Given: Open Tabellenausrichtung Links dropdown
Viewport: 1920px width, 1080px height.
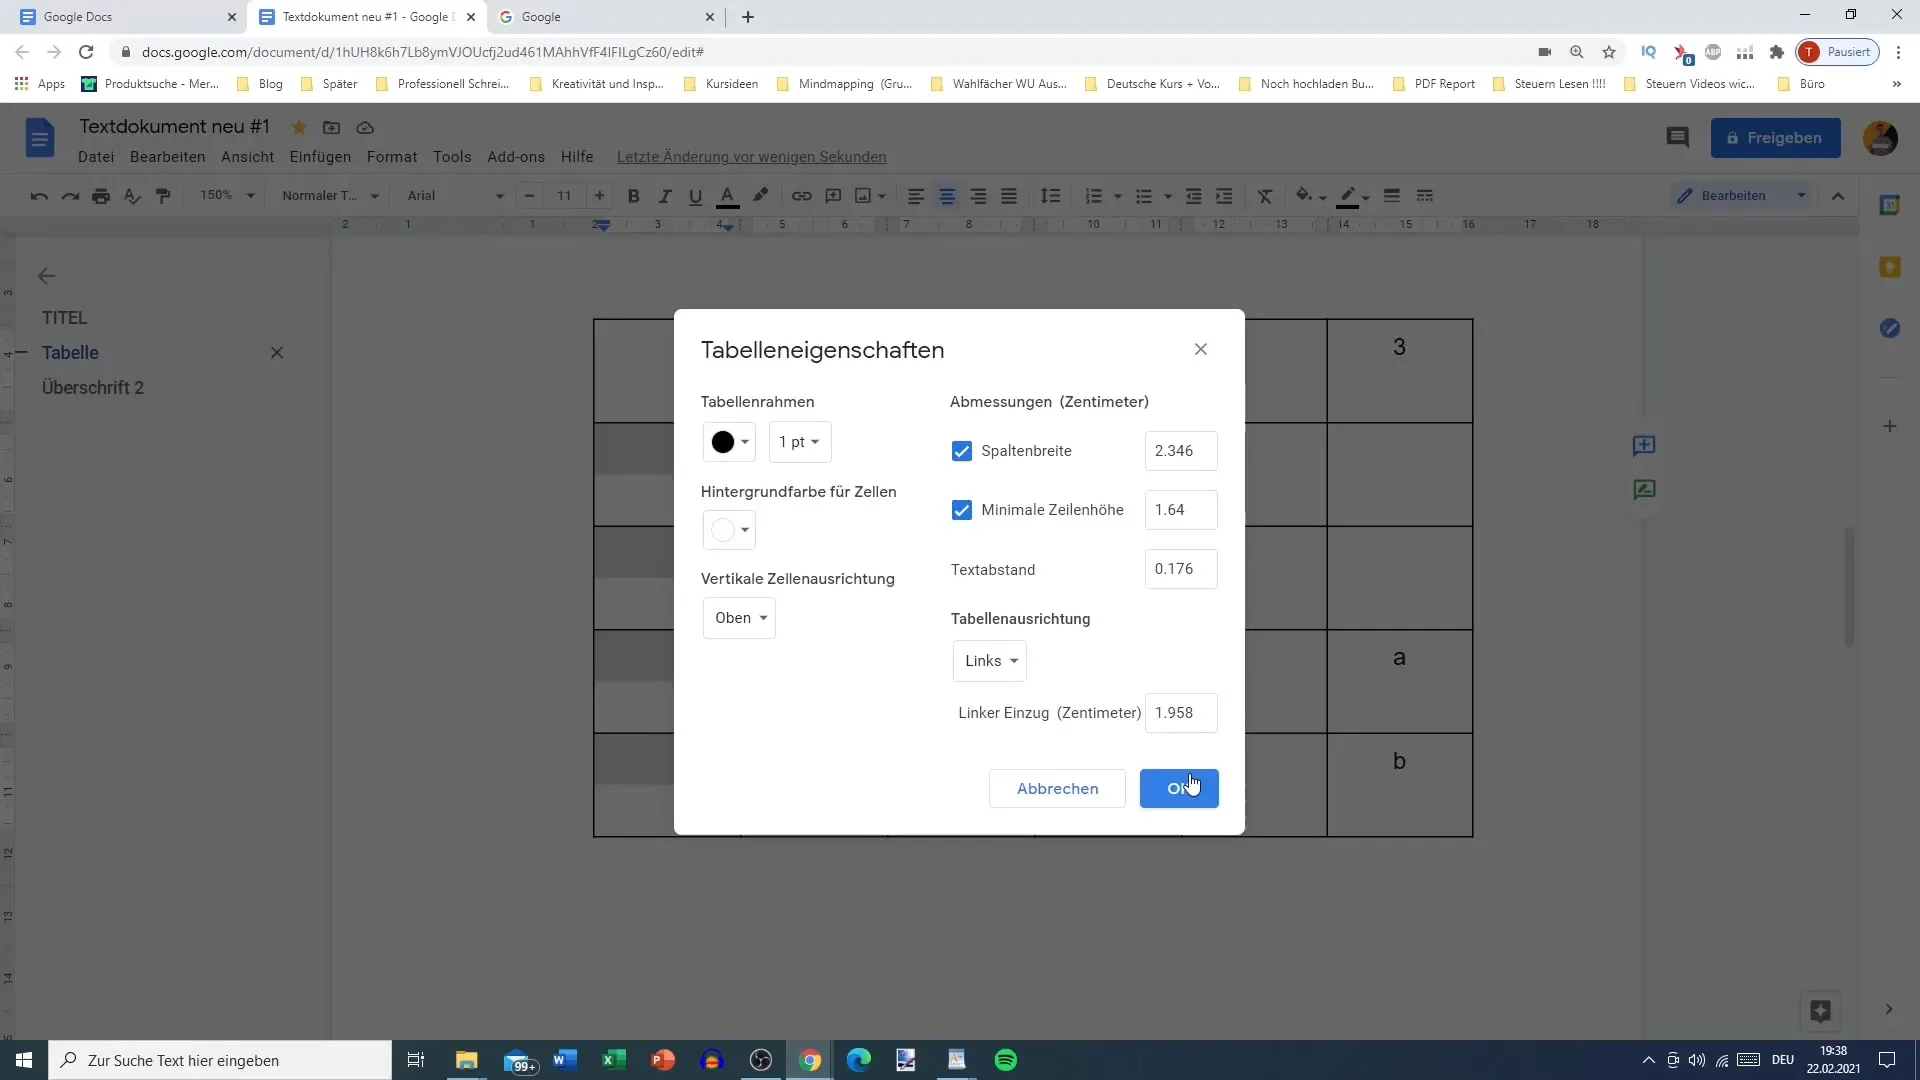Looking at the screenshot, I should [990, 661].
